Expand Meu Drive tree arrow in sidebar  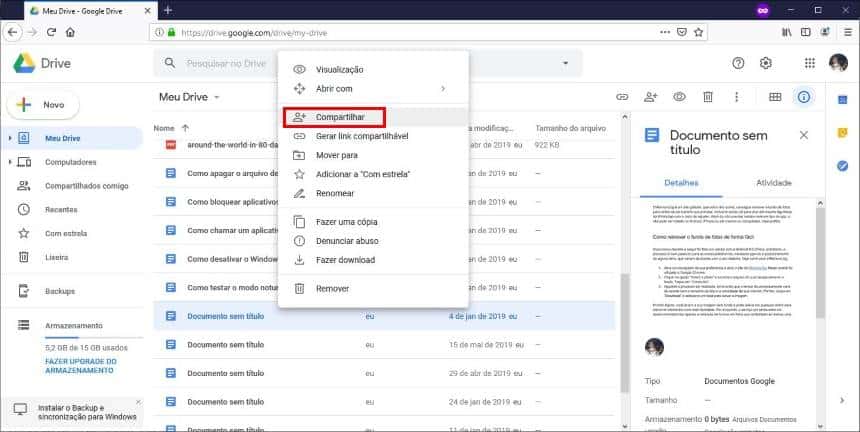pyautogui.click(x=10, y=138)
